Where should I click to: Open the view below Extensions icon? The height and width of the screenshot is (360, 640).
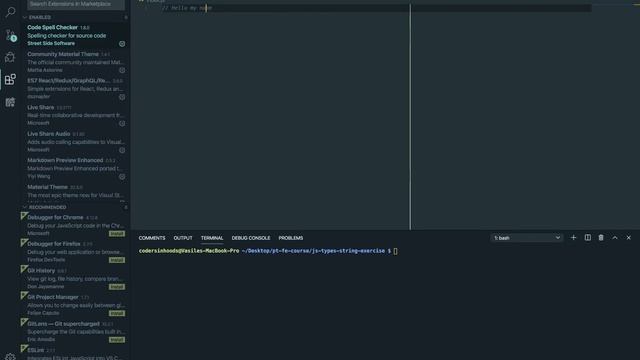click(x=10, y=102)
